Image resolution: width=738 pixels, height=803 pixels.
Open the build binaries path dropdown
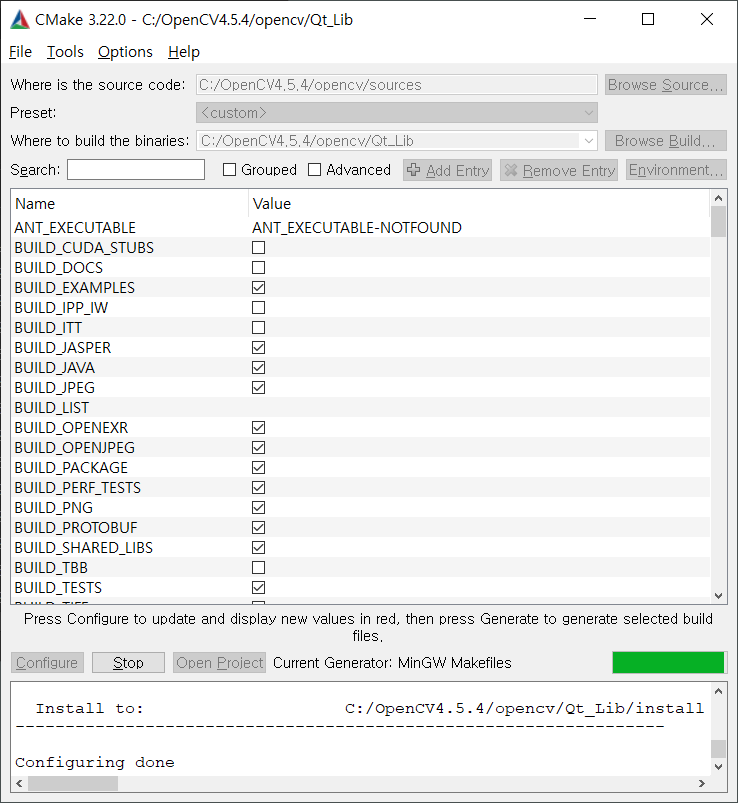[x=588, y=140]
